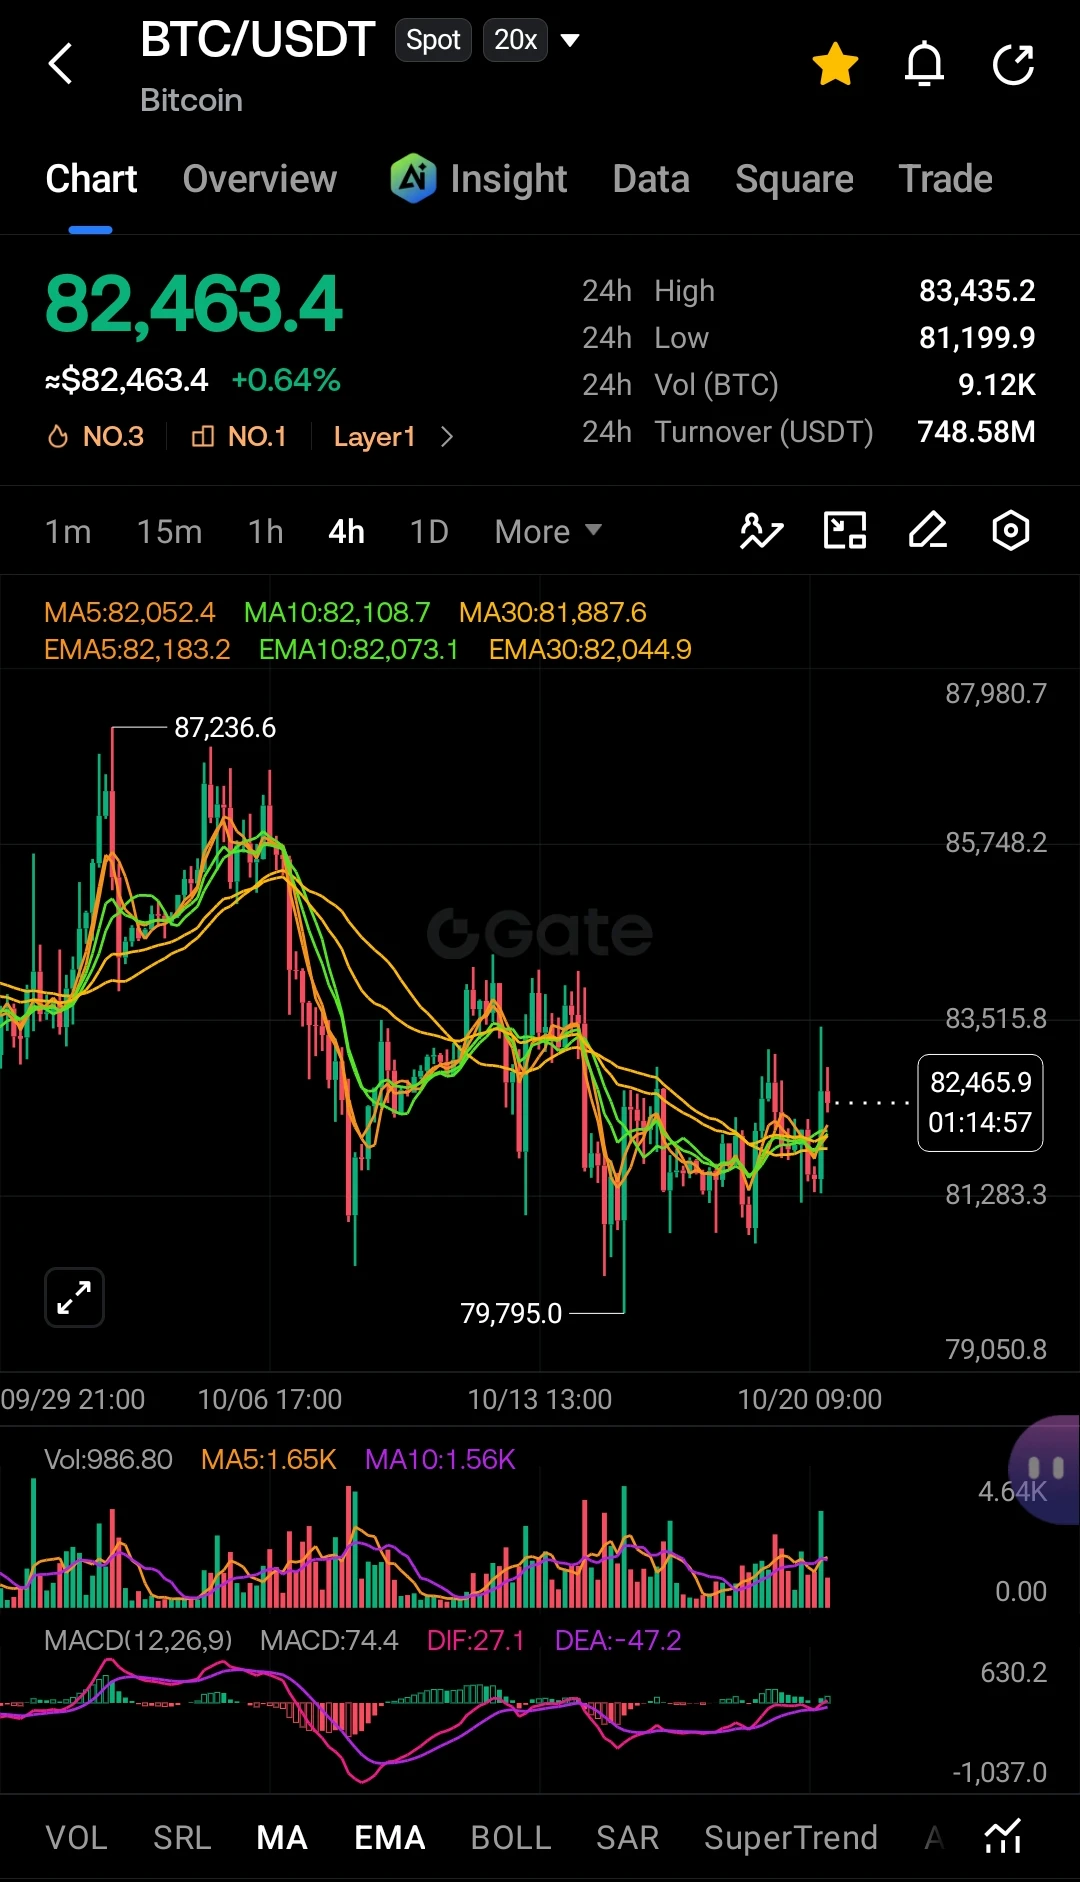
Task: Expand the Layer1 ranking chevron
Action: click(447, 437)
